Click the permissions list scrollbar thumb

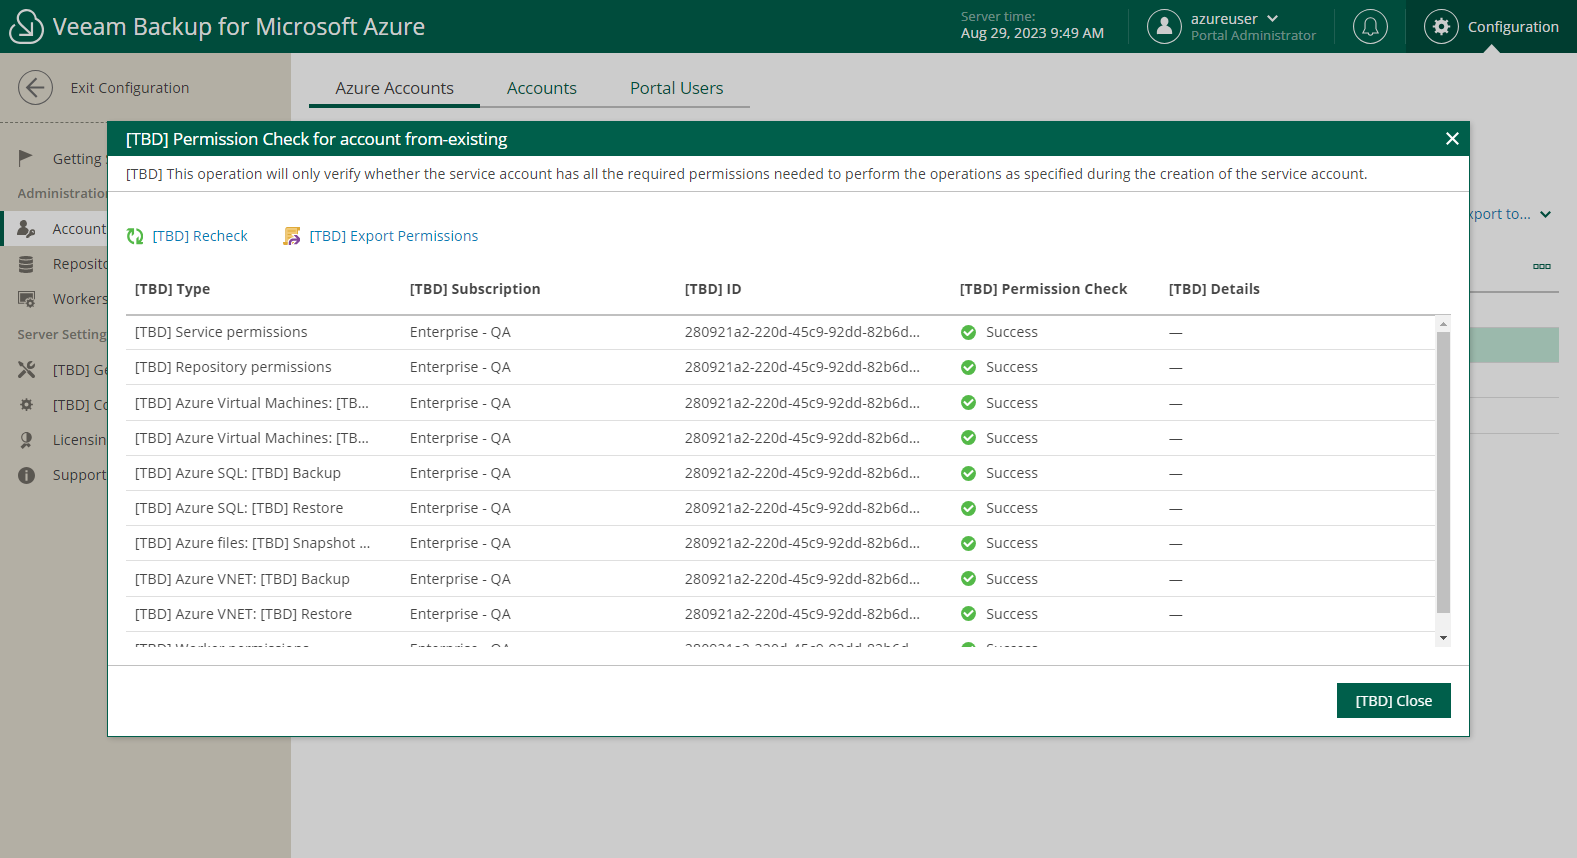pos(1443,472)
